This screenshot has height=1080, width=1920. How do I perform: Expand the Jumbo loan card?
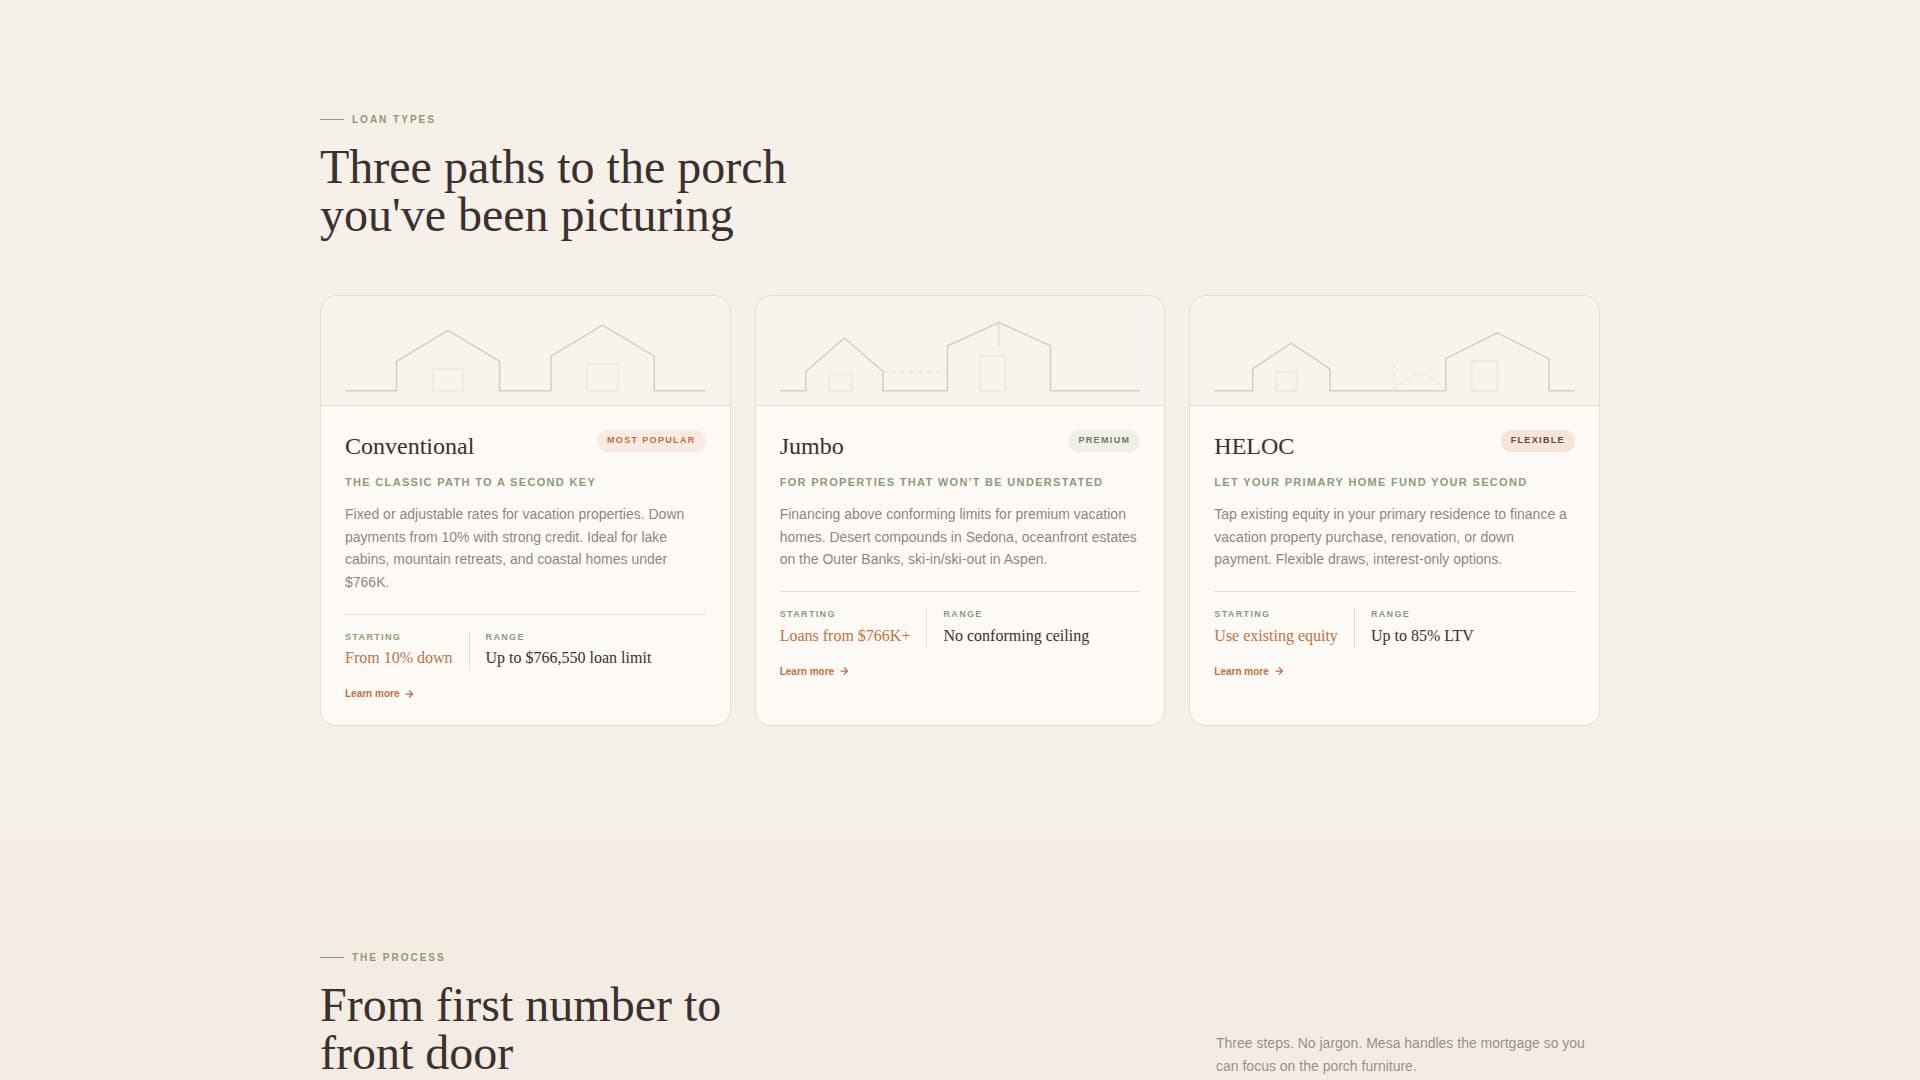960,510
